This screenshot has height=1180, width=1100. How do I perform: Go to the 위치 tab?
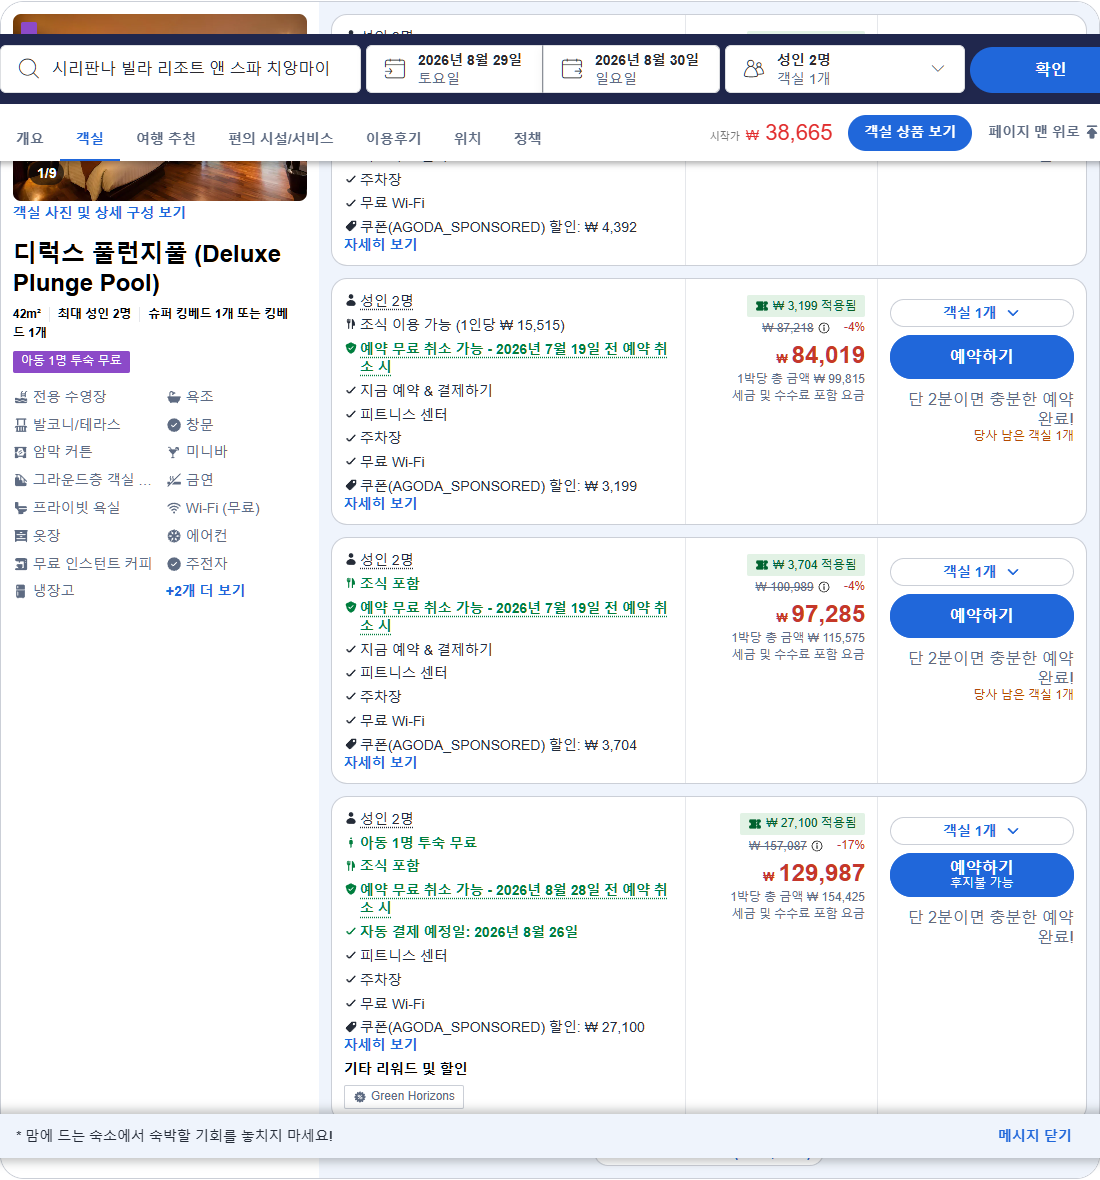click(467, 138)
